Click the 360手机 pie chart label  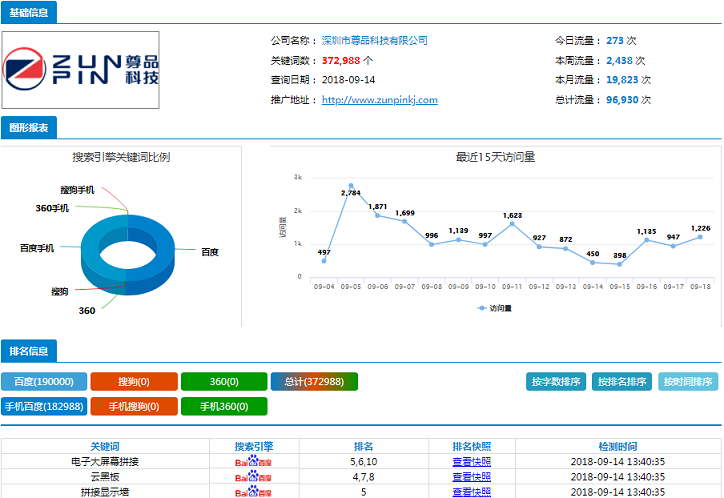pyautogui.click(x=52, y=208)
